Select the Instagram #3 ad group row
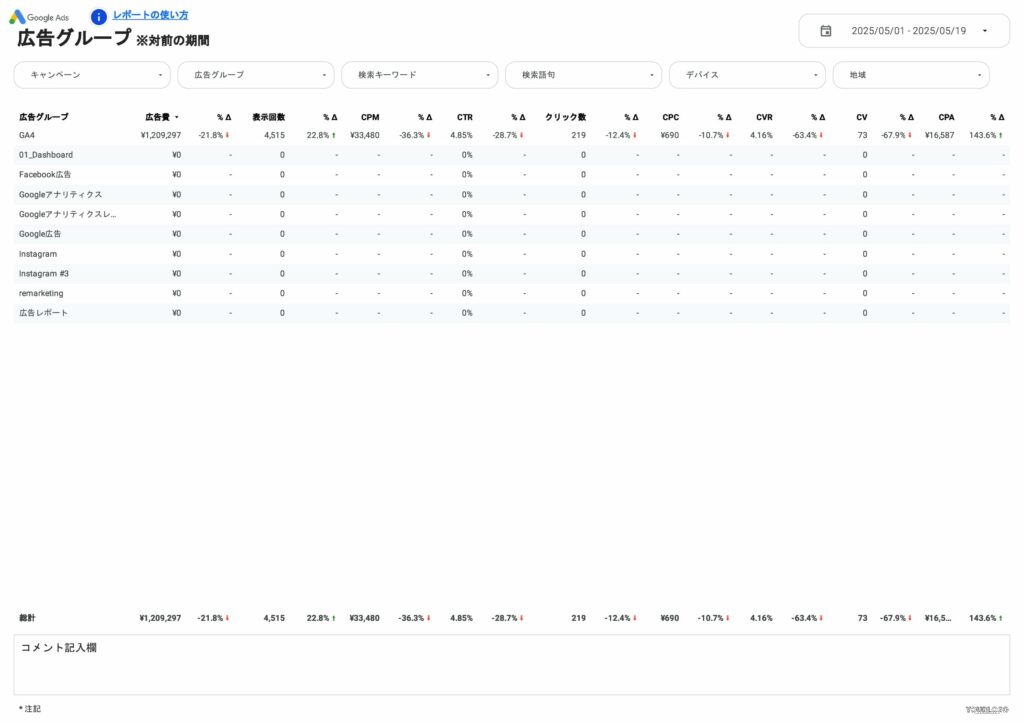This screenshot has width=1024, height=723. pos(44,273)
